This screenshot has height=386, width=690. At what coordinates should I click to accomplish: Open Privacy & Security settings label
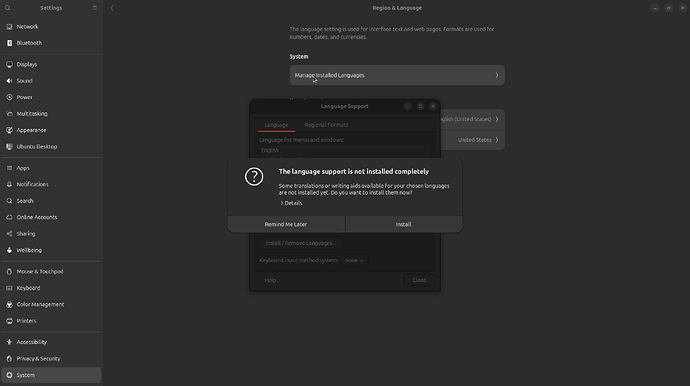tap(38, 359)
